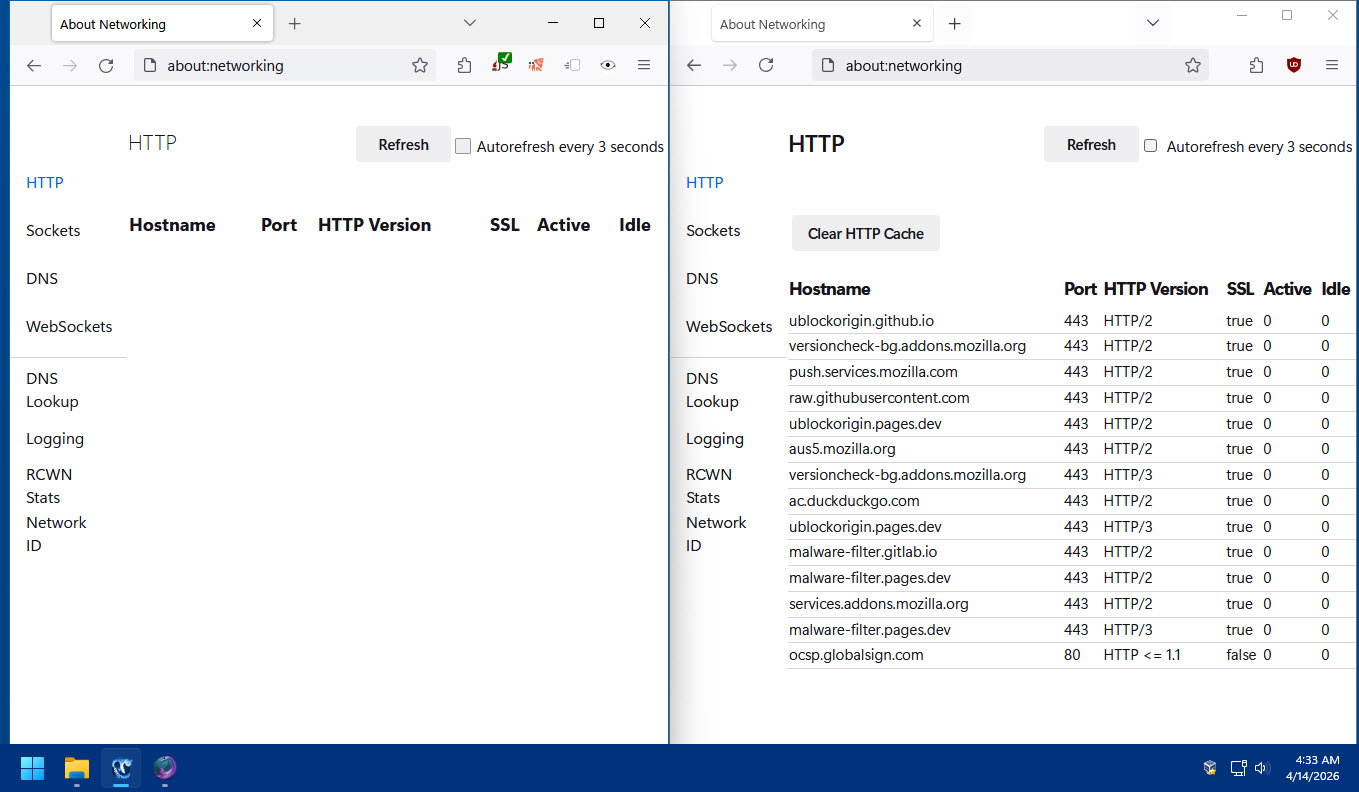The height and width of the screenshot is (792, 1359).
Task: Enable Autorefresh checkbox in right window
Action: point(1150,146)
